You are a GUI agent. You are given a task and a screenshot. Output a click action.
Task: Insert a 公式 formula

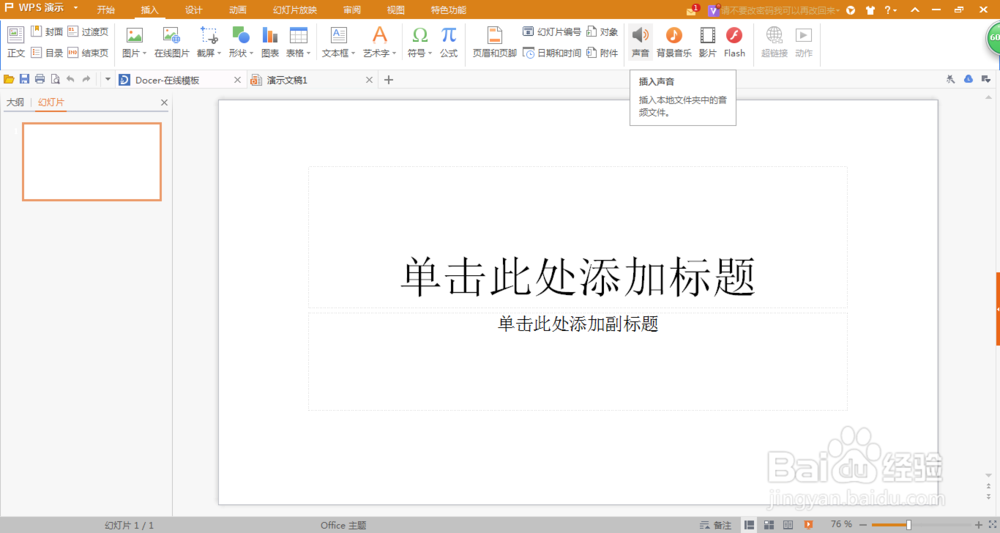coord(449,42)
